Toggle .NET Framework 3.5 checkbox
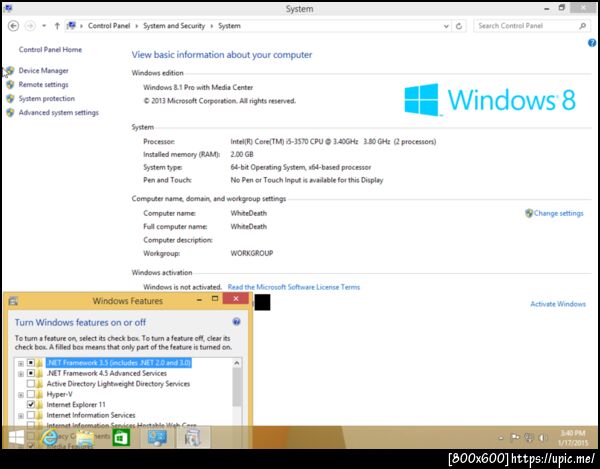 pos(31,363)
